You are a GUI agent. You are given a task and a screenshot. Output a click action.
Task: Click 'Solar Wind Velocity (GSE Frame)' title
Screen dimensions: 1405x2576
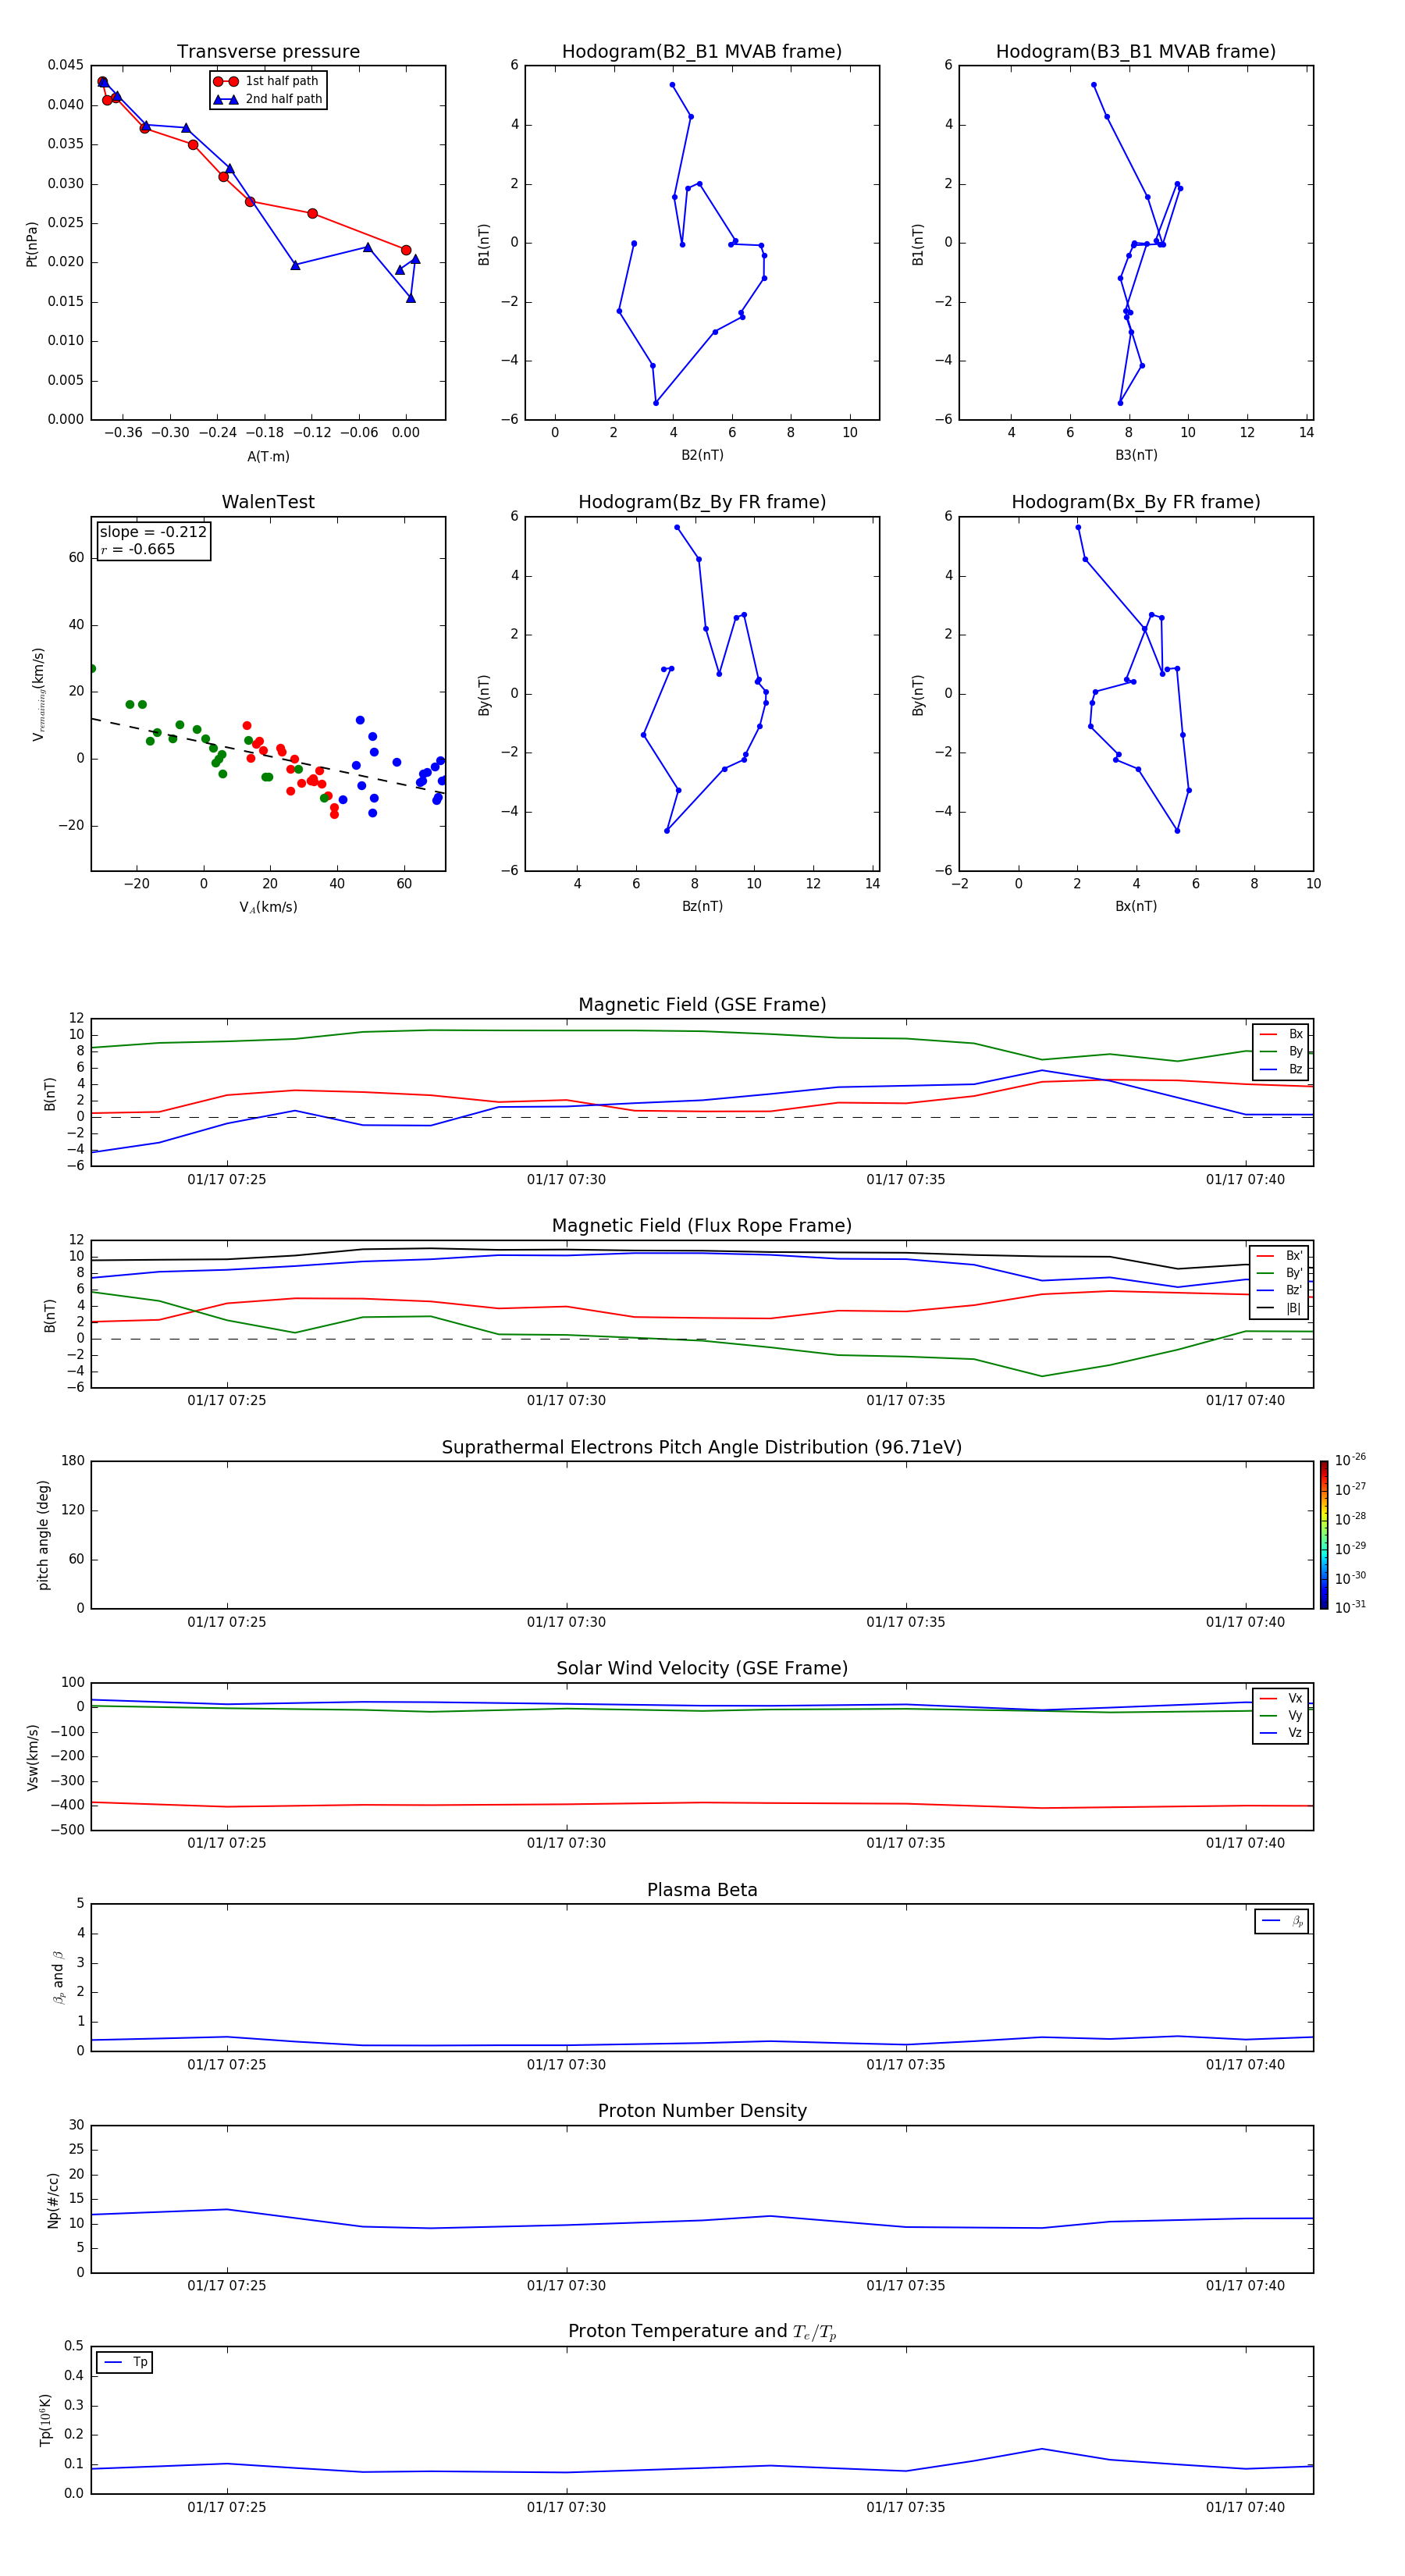(702, 1668)
